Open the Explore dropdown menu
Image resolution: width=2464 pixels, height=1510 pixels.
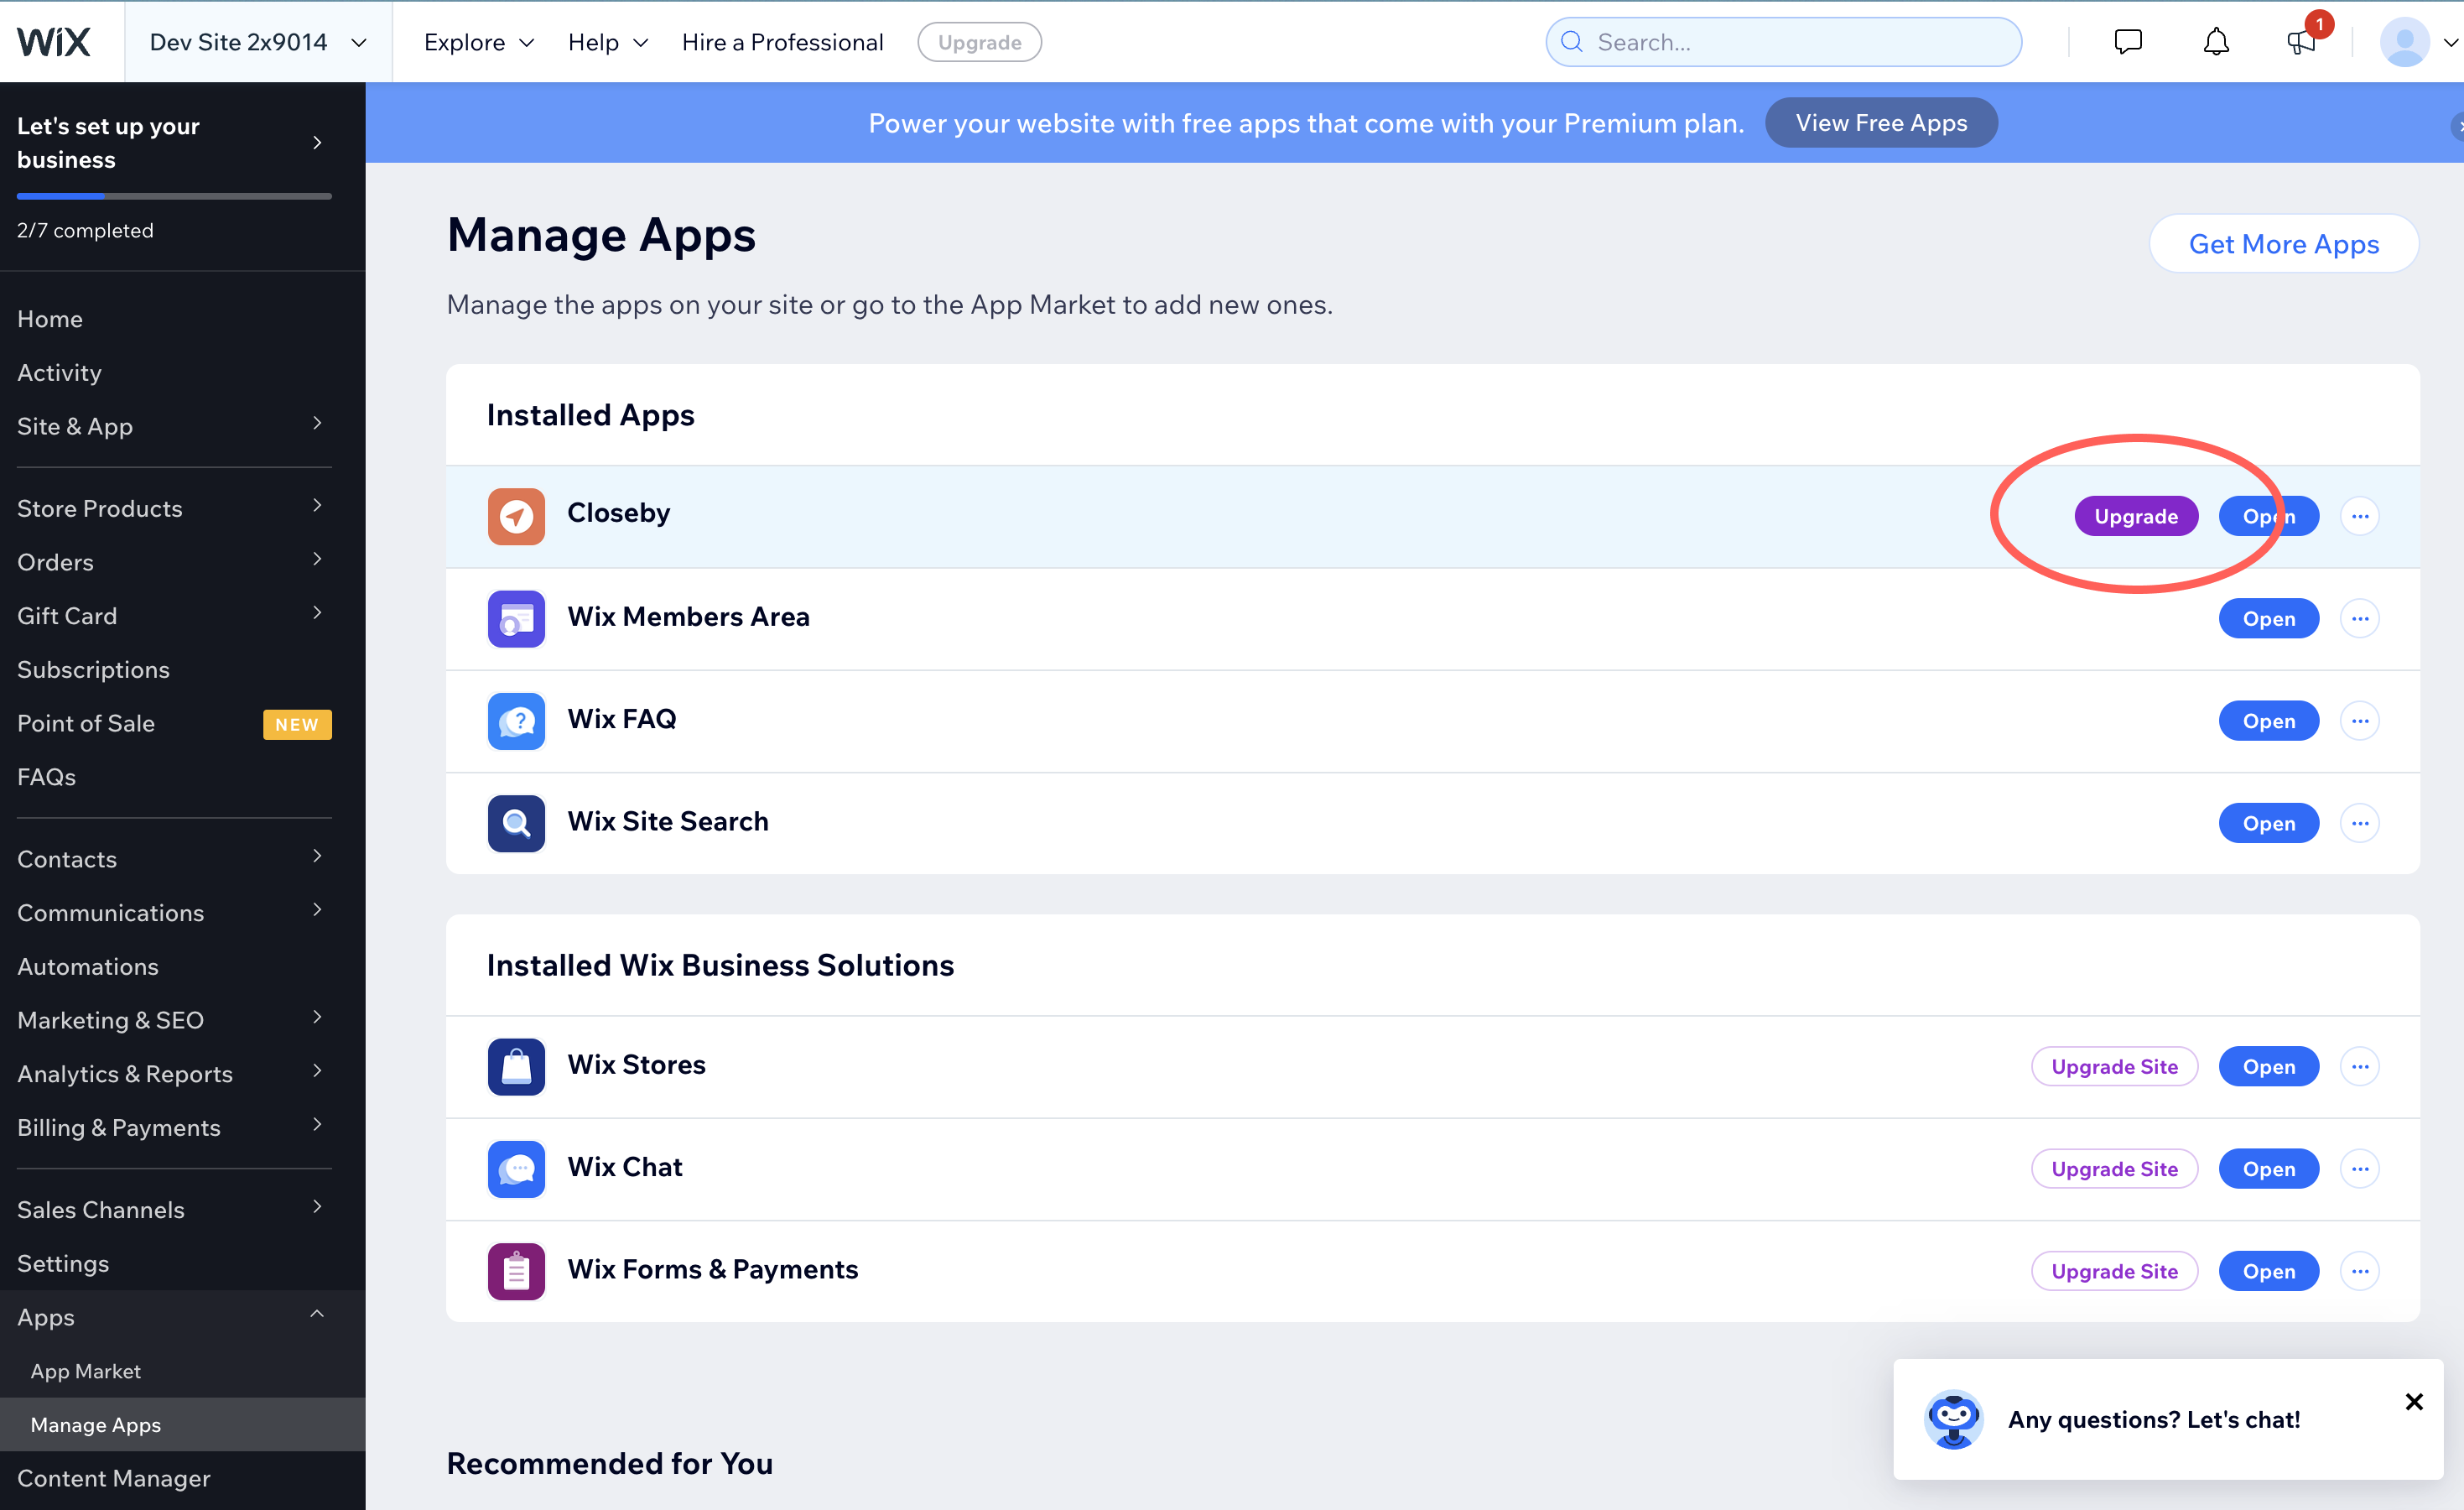click(479, 42)
